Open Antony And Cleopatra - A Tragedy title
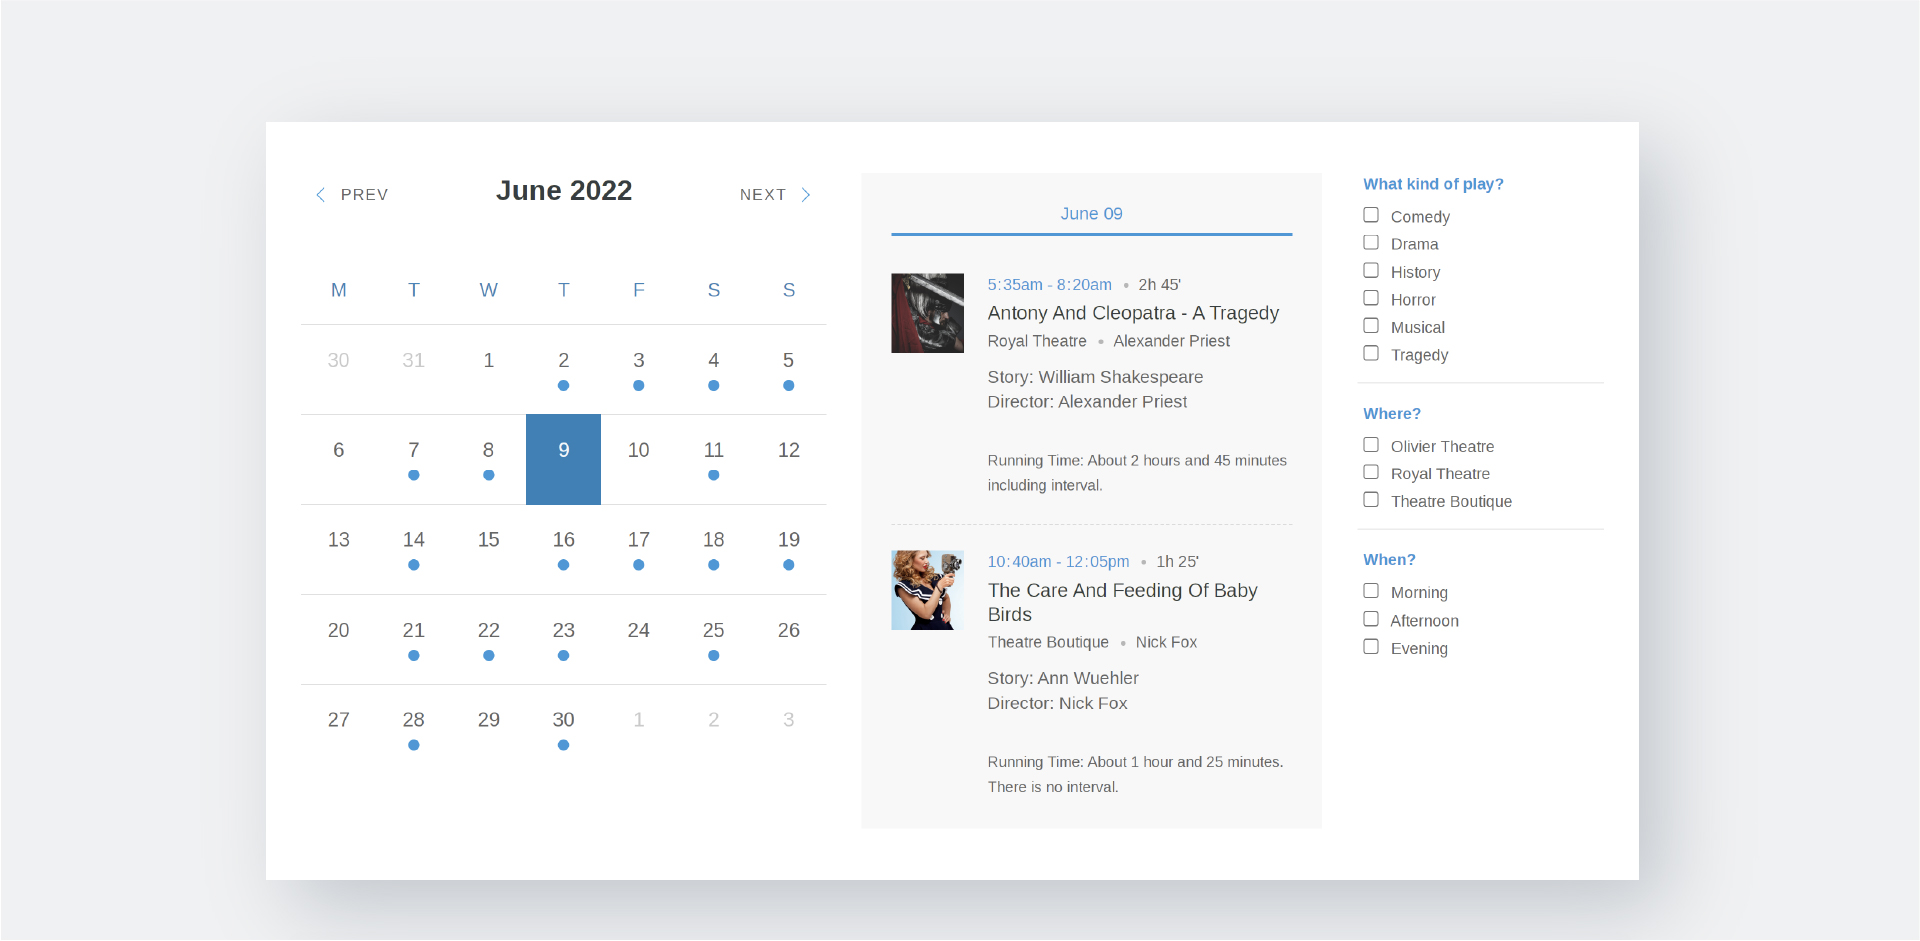 pos(1133,313)
